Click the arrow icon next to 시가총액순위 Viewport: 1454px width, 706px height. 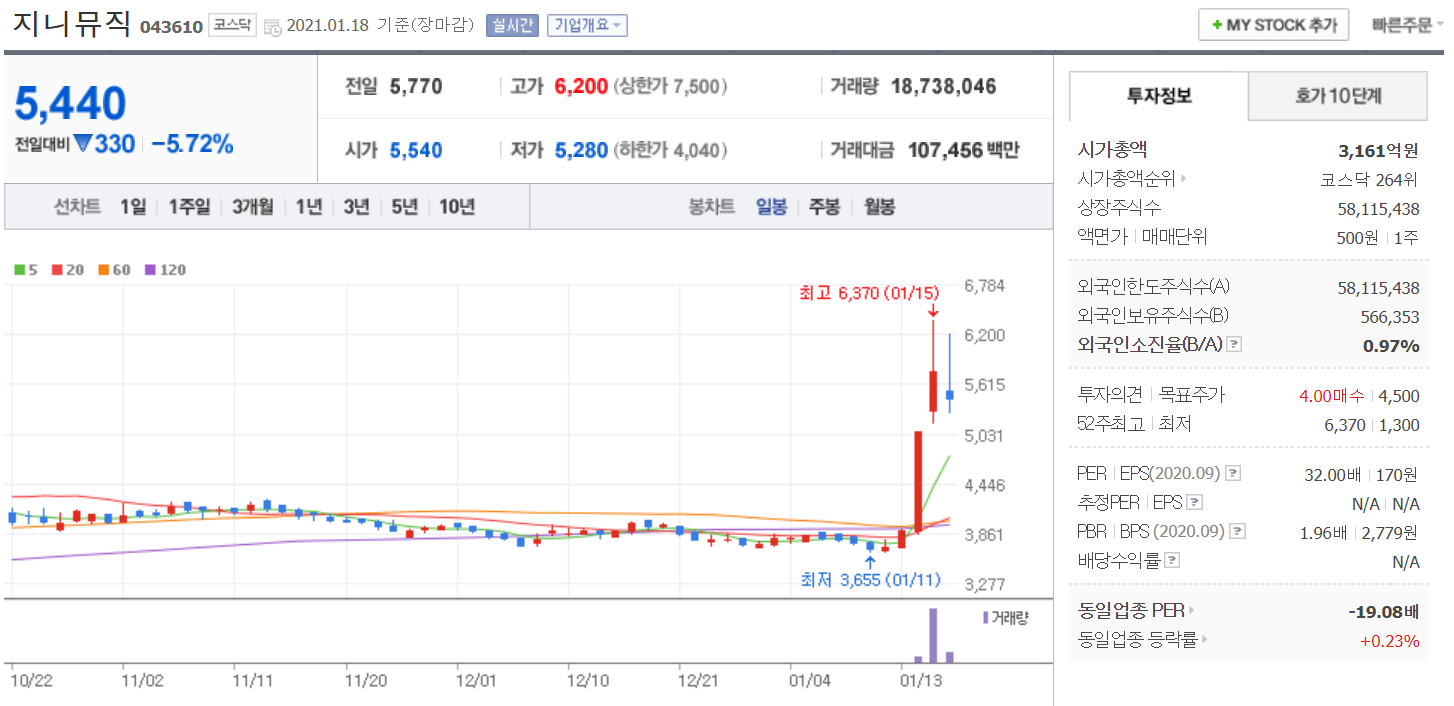coord(1184,180)
